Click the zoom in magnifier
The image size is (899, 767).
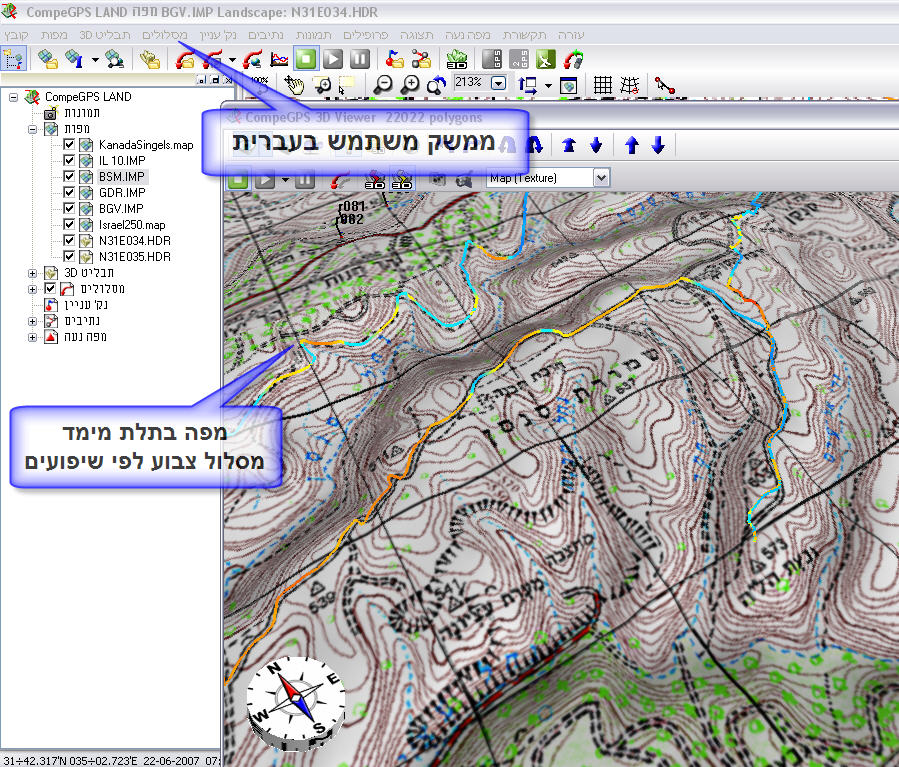tap(410, 85)
